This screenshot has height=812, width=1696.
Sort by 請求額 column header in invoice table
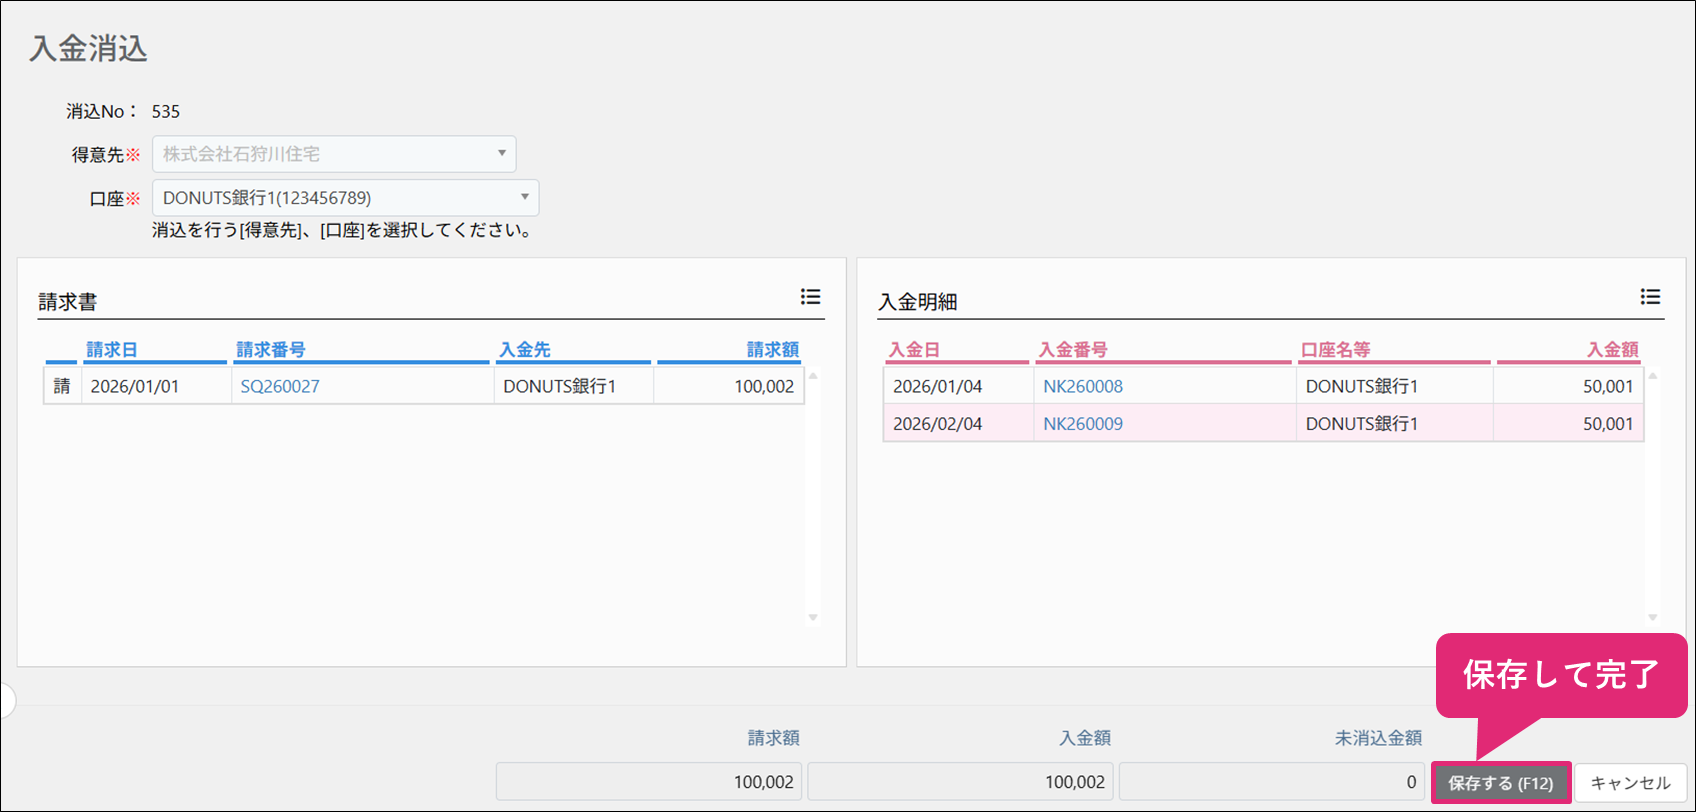(x=773, y=350)
